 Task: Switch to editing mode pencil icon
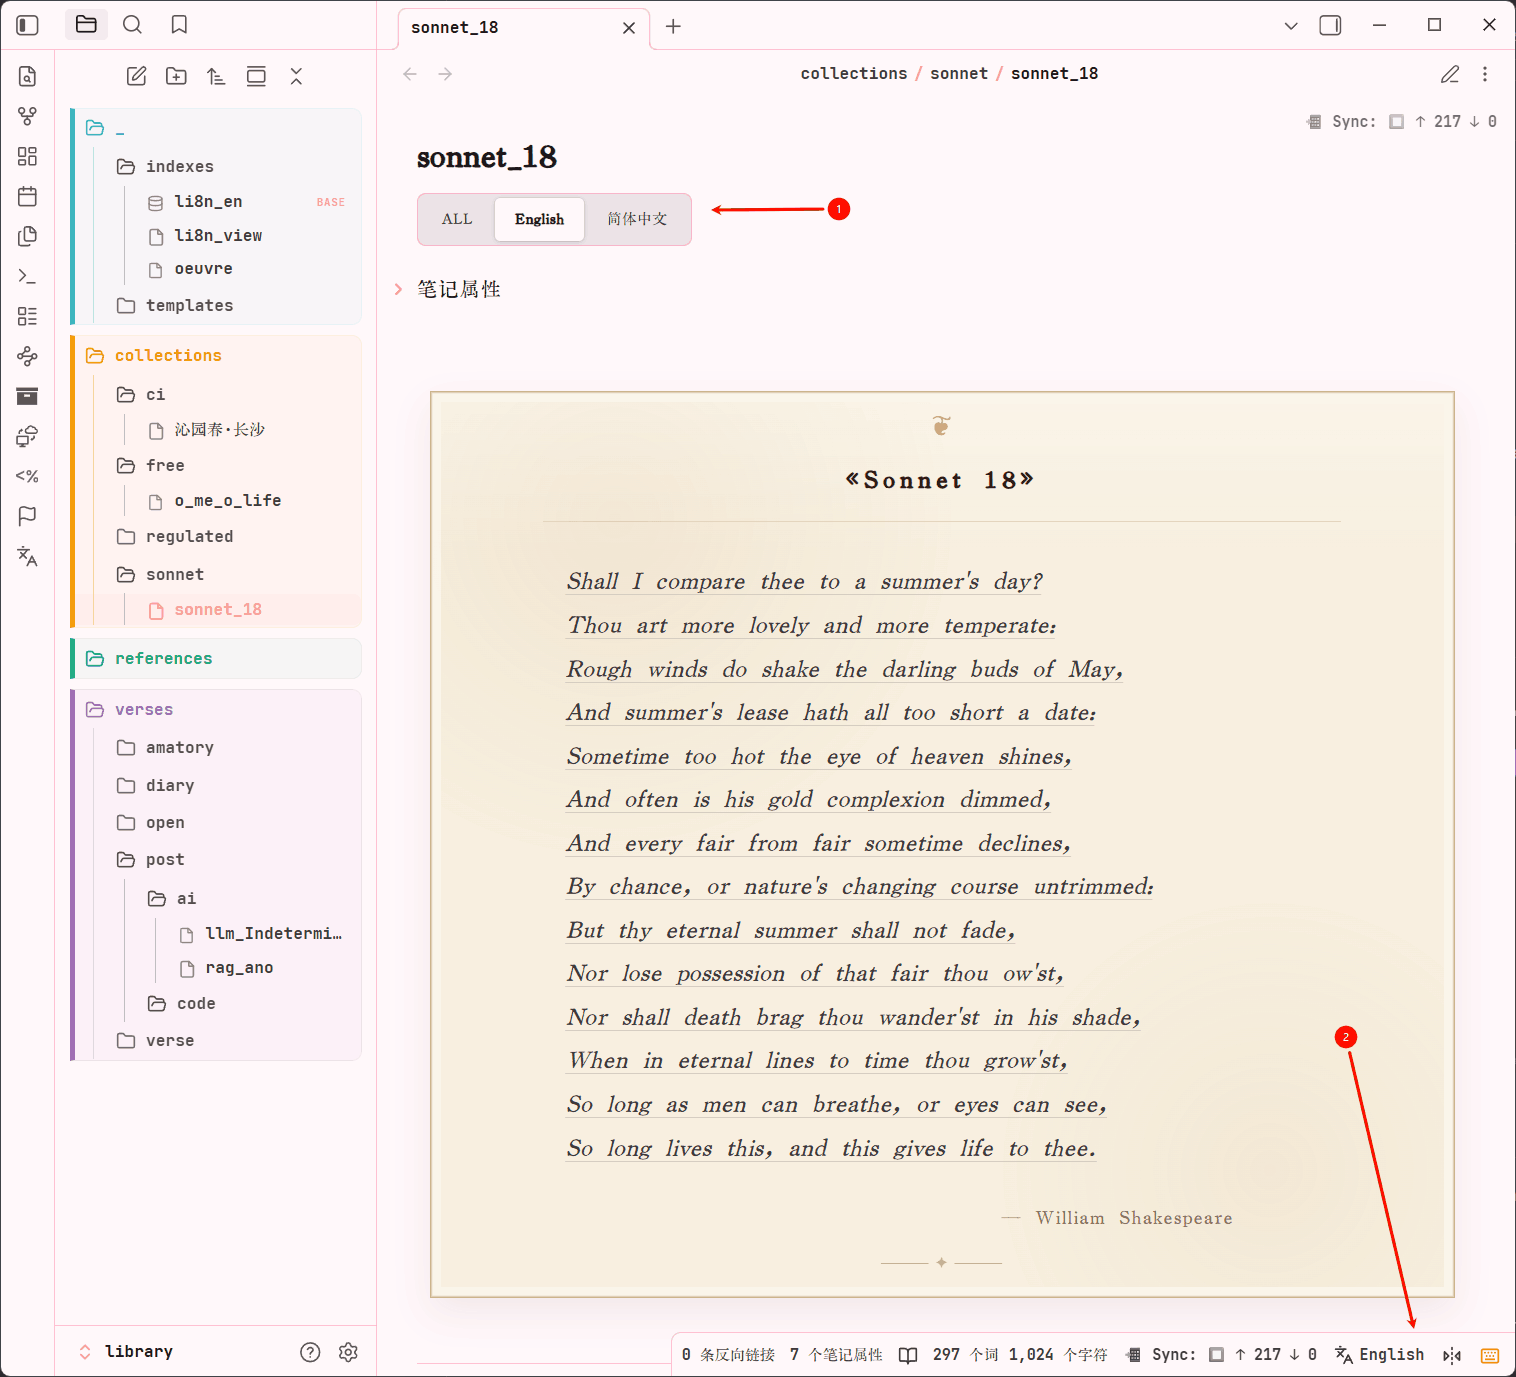1450,74
